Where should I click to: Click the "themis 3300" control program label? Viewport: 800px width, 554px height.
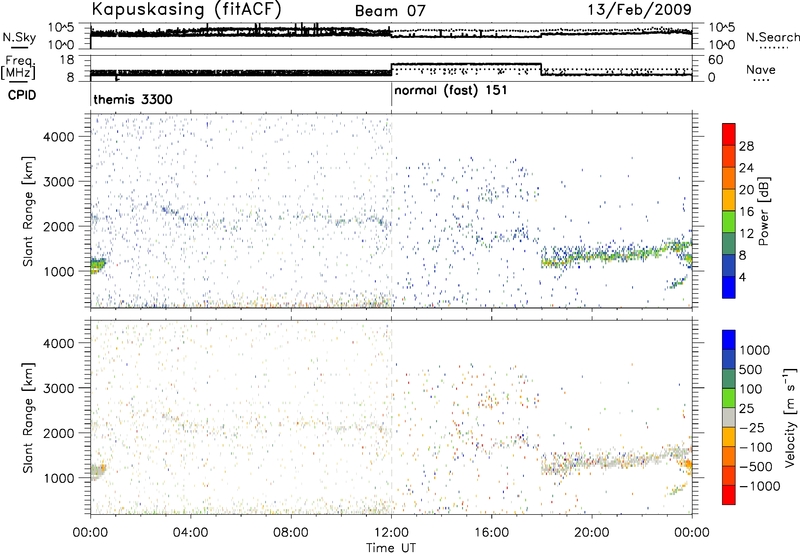pyautogui.click(x=133, y=99)
